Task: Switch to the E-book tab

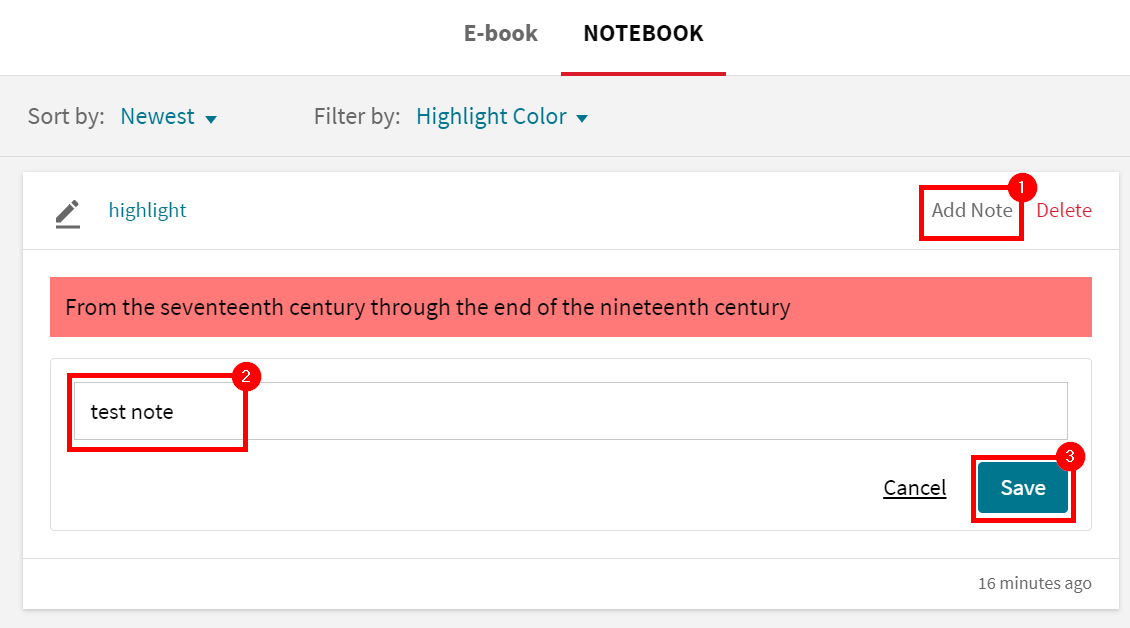Action: (x=500, y=33)
